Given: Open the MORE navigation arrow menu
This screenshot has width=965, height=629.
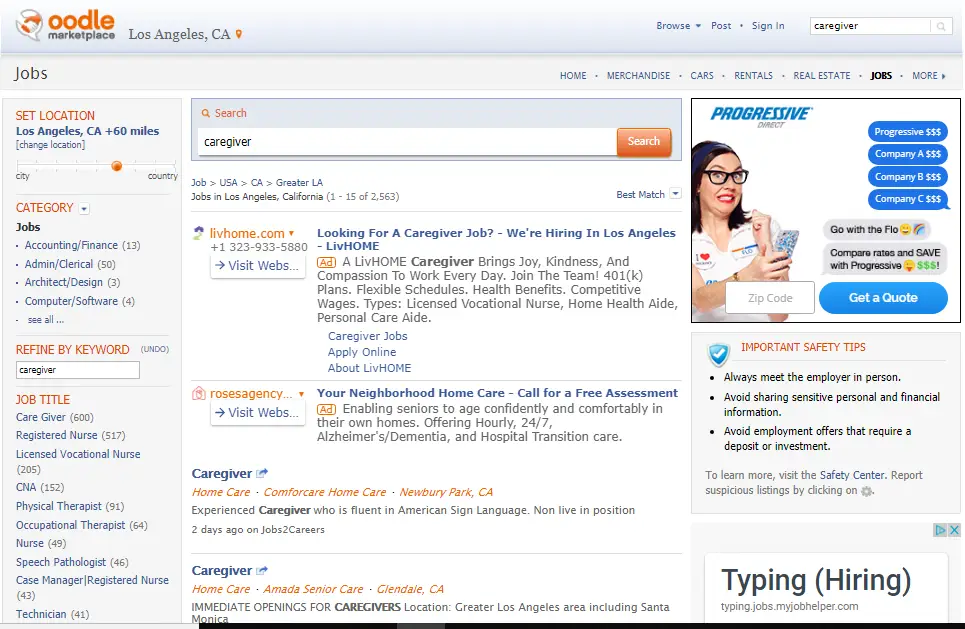Looking at the screenshot, I should click(x=929, y=76).
